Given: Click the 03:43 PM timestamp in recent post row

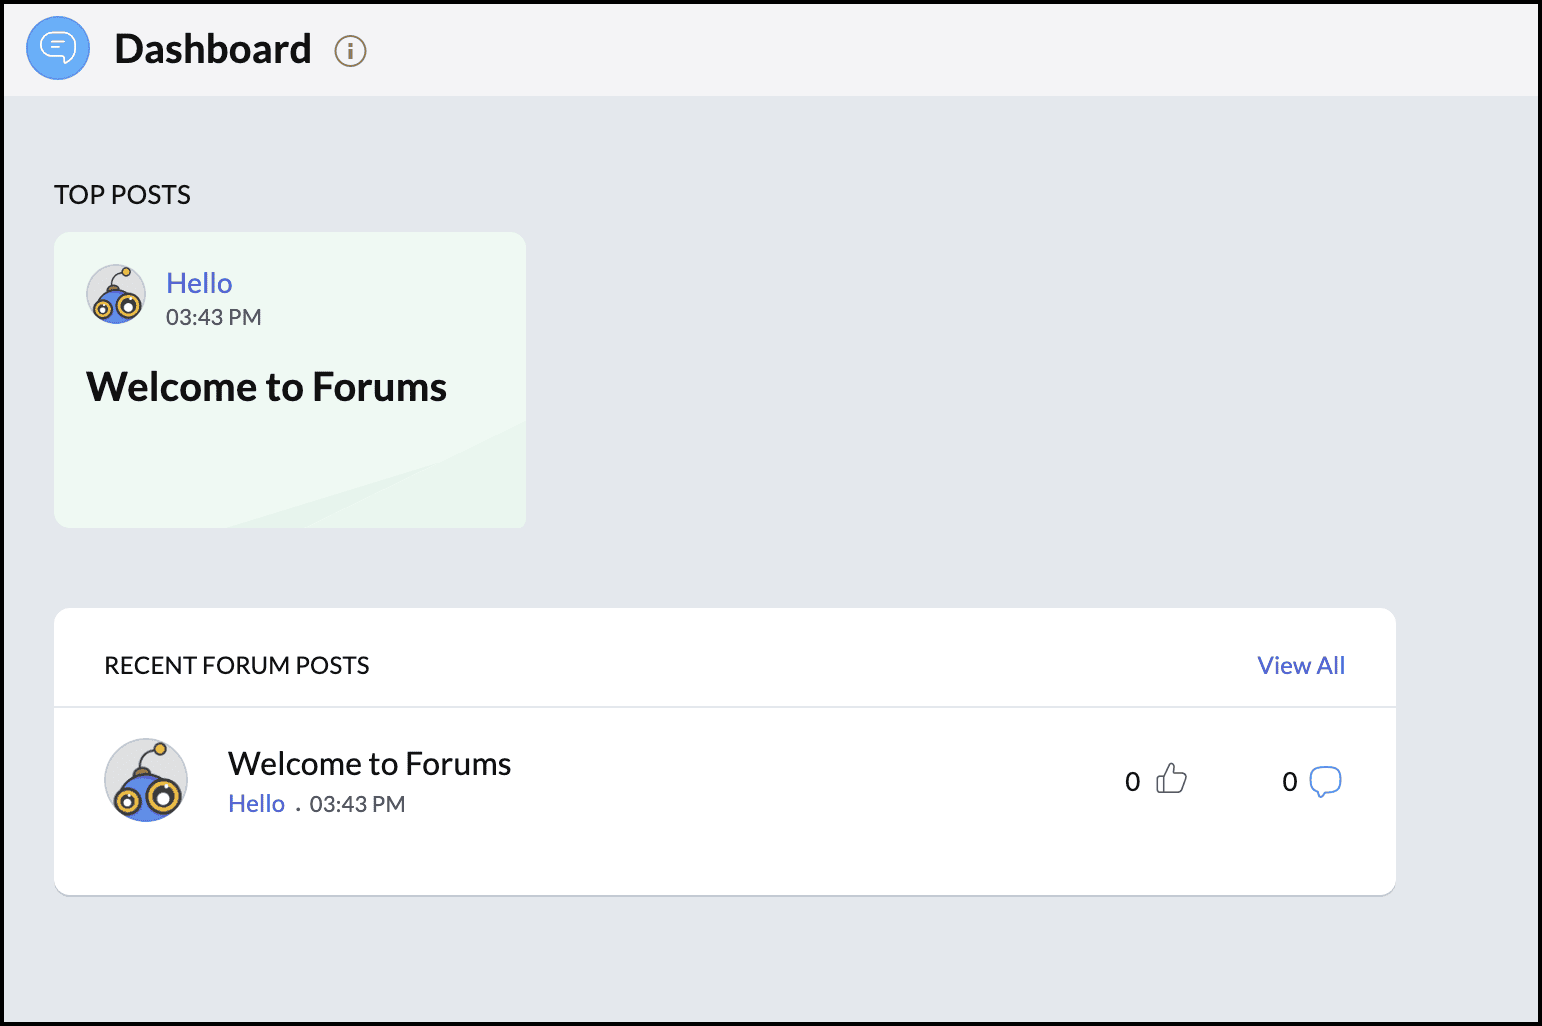Looking at the screenshot, I should (x=357, y=804).
